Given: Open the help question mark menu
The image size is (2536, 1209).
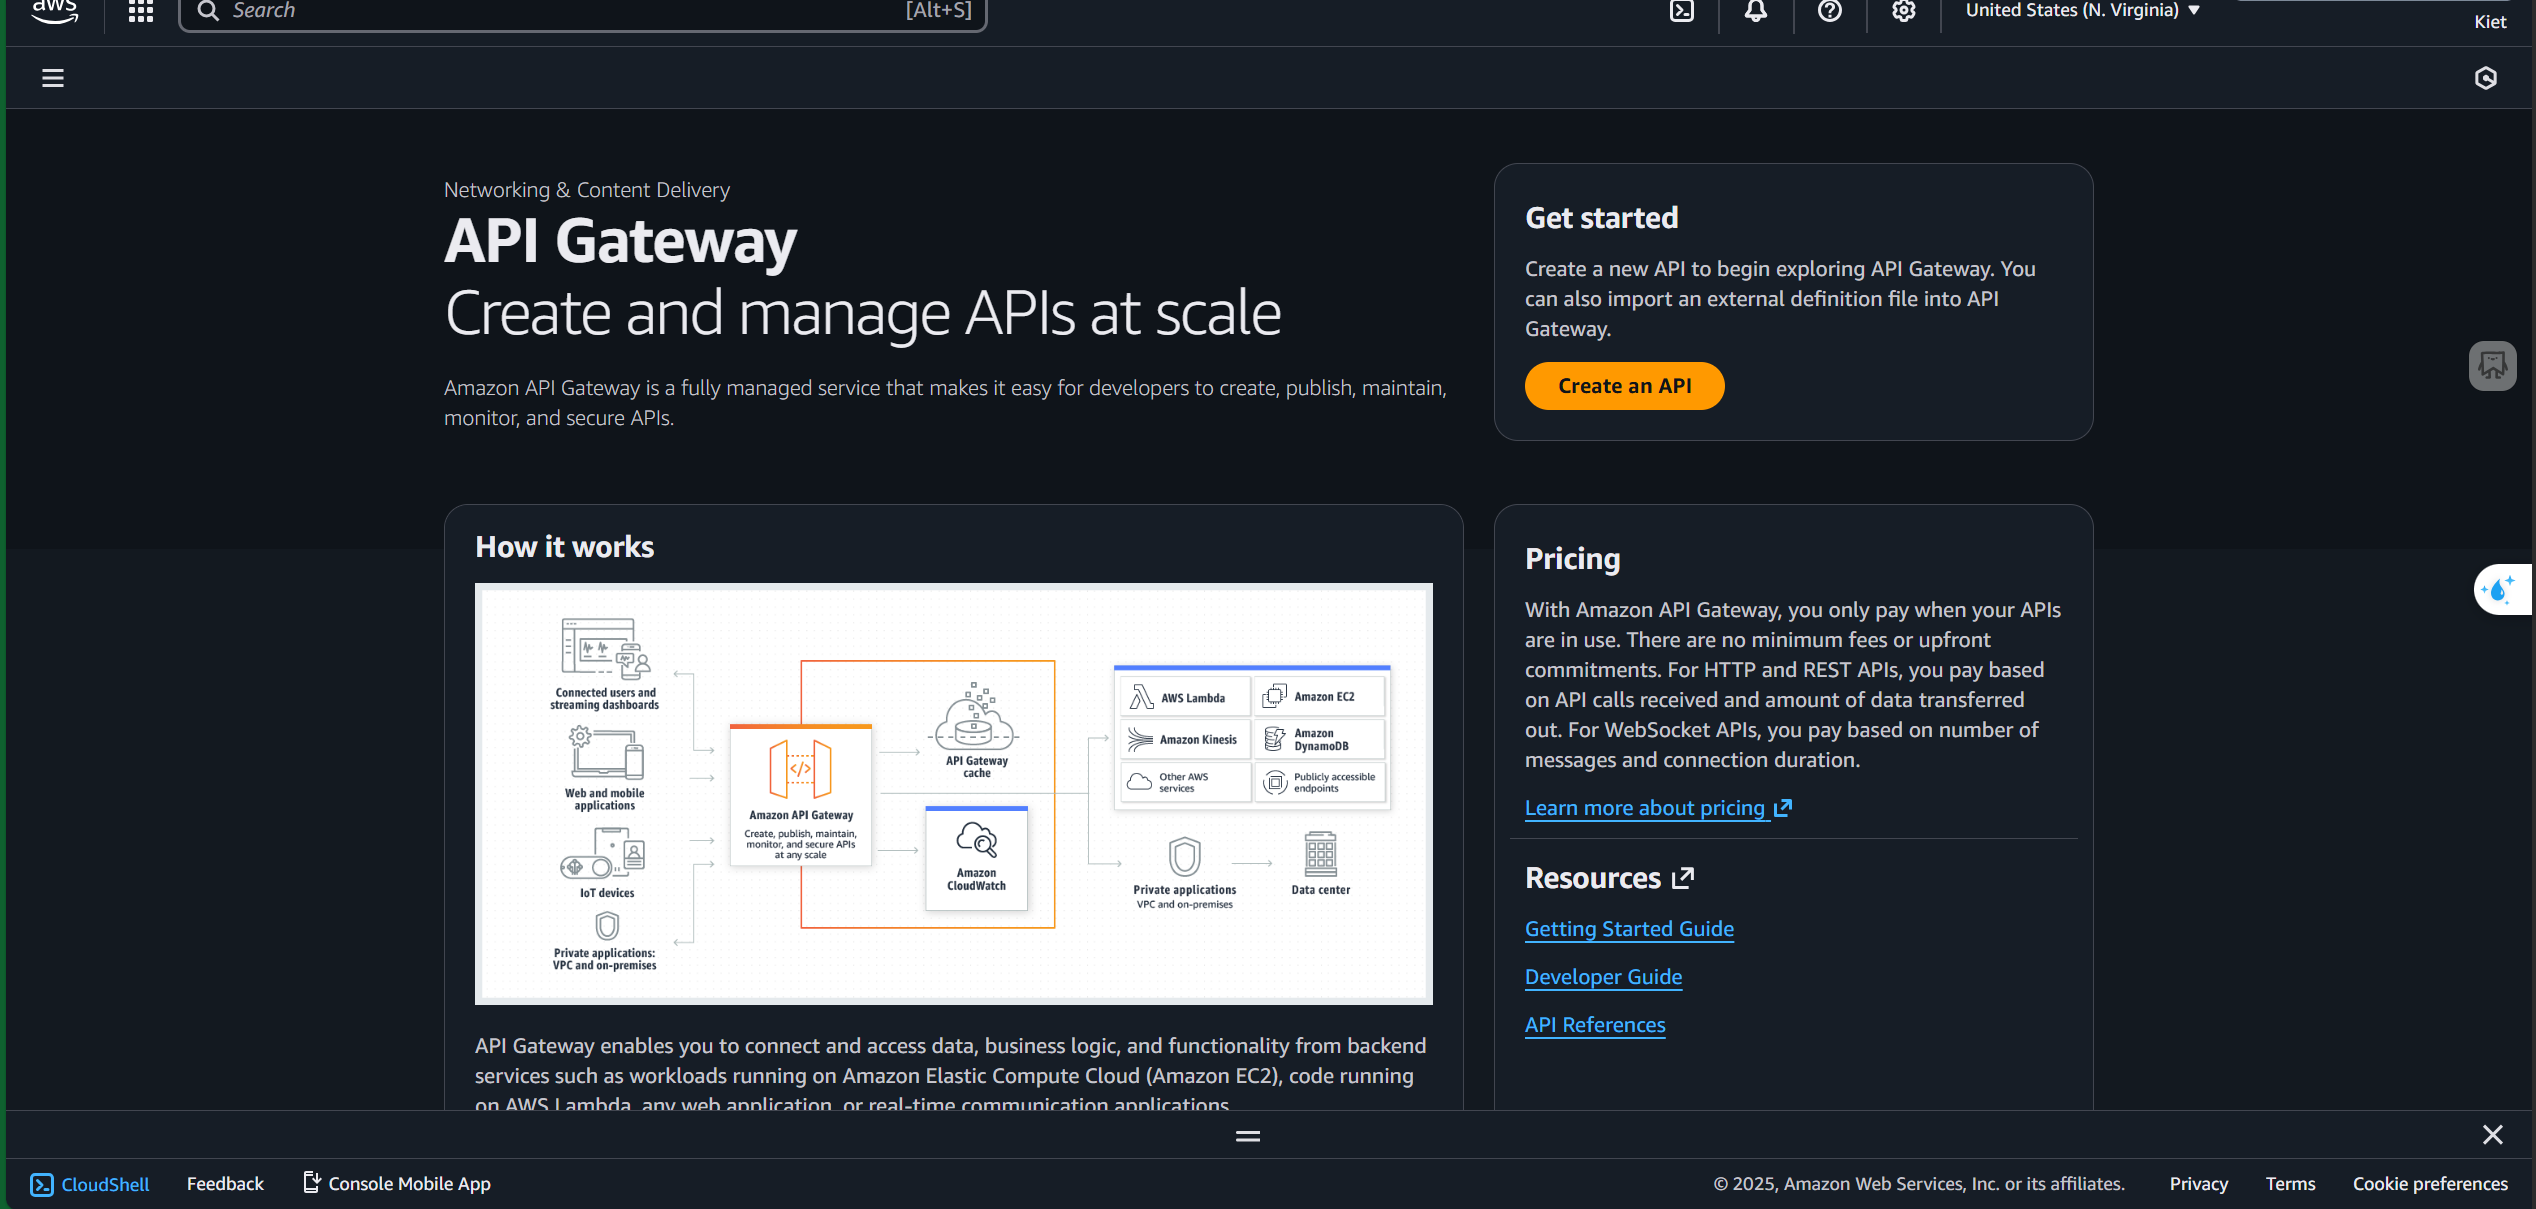Looking at the screenshot, I should pyautogui.click(x=1830, y=11).
